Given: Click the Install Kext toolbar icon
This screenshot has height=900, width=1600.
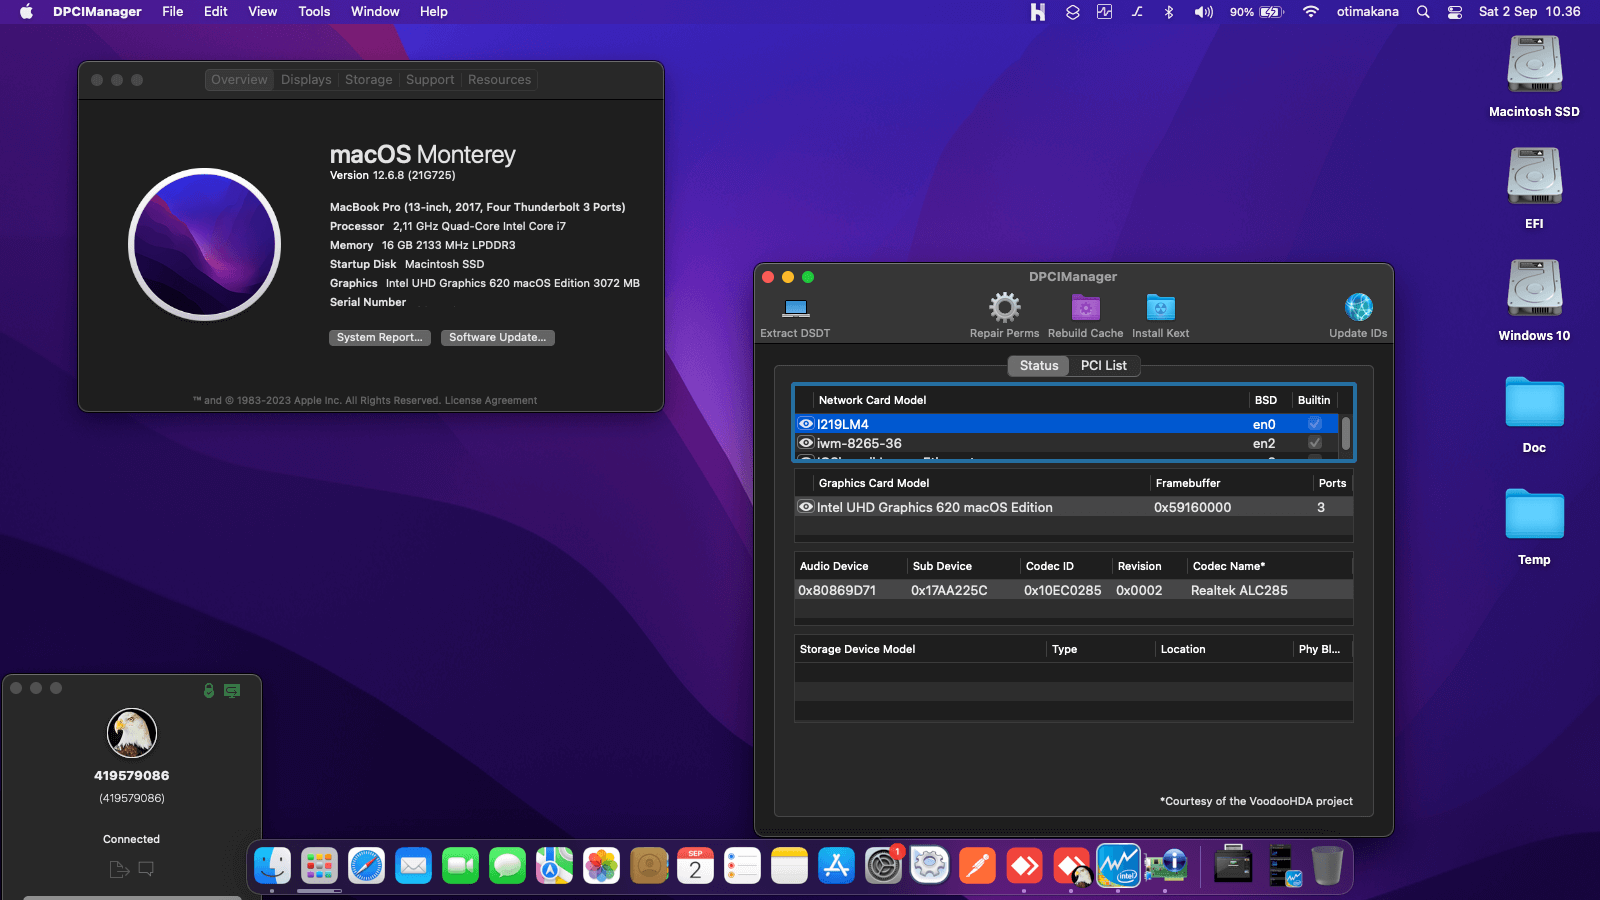Looking at the screenshot, I should pyautogui.click(x=1160, y=307).
